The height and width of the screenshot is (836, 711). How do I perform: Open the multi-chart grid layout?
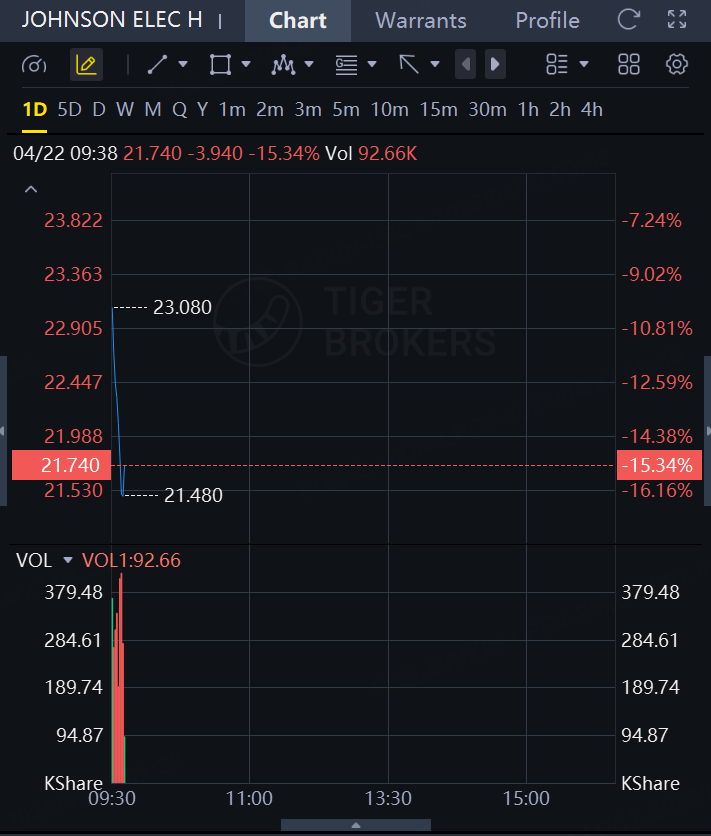pyautogui.click(x=629, y=65)
